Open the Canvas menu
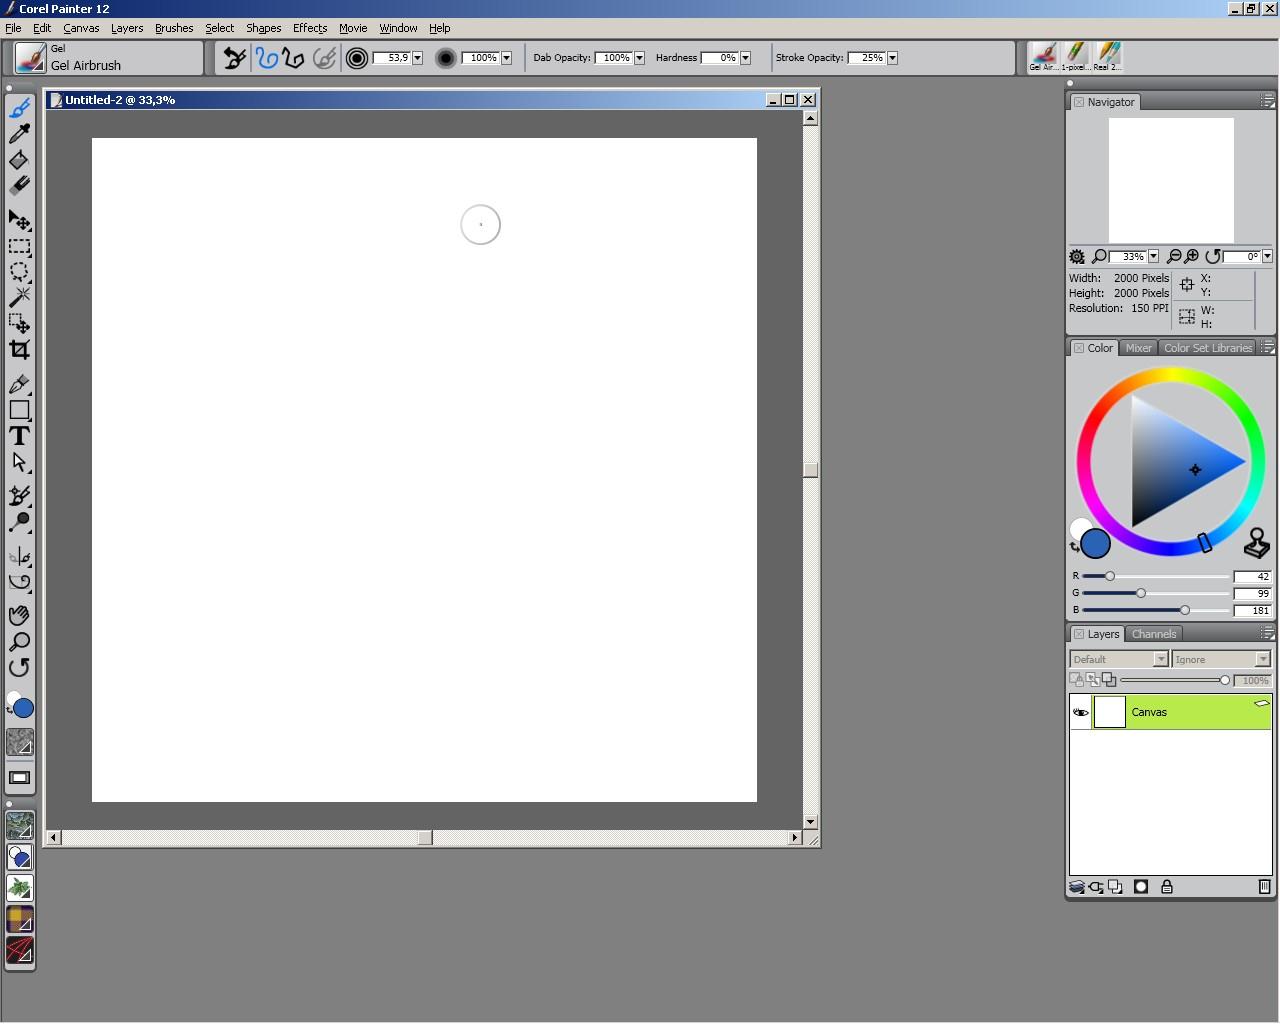The image size is (1280, 1024). click(x=81, y=28)
